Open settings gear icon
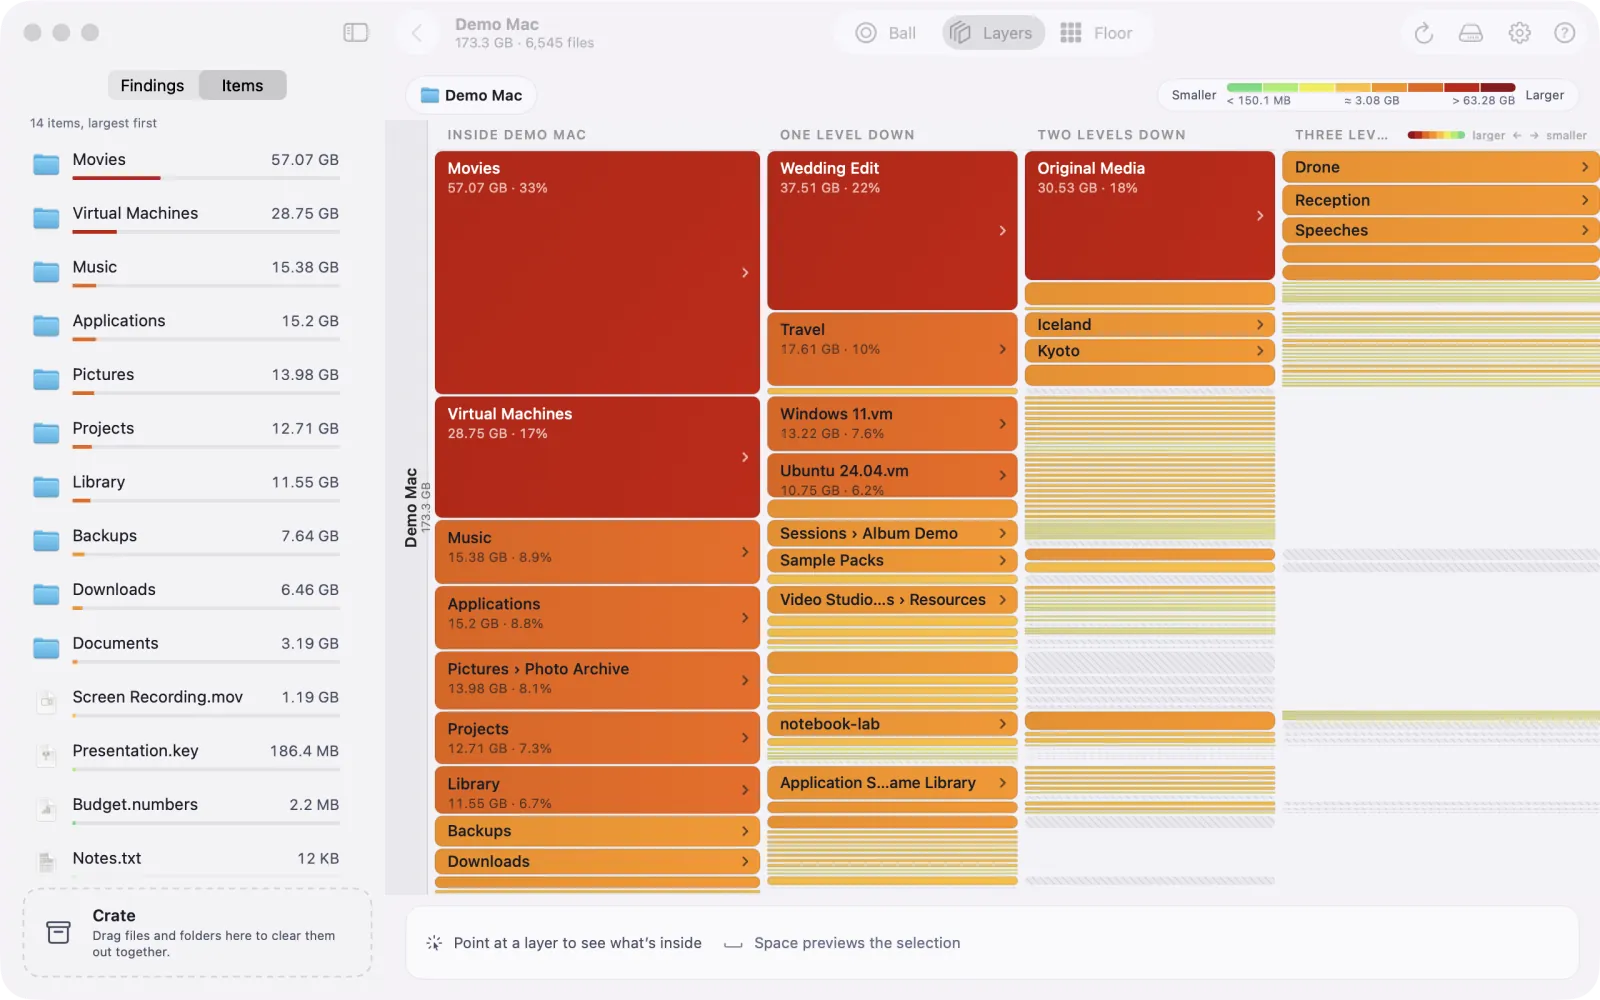 [1520, 33]
